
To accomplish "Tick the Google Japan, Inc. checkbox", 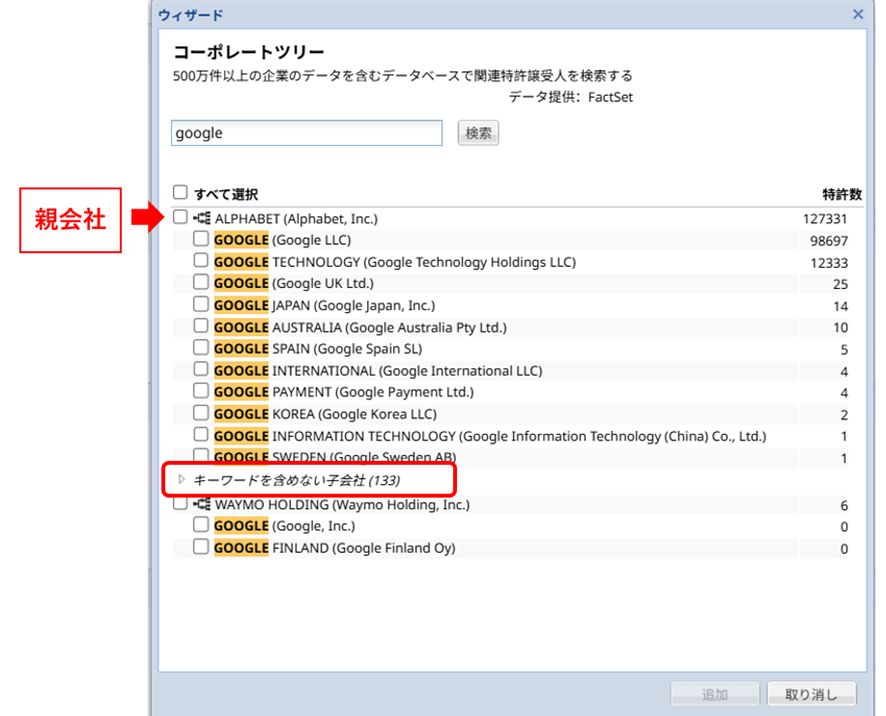I will 201,304.
